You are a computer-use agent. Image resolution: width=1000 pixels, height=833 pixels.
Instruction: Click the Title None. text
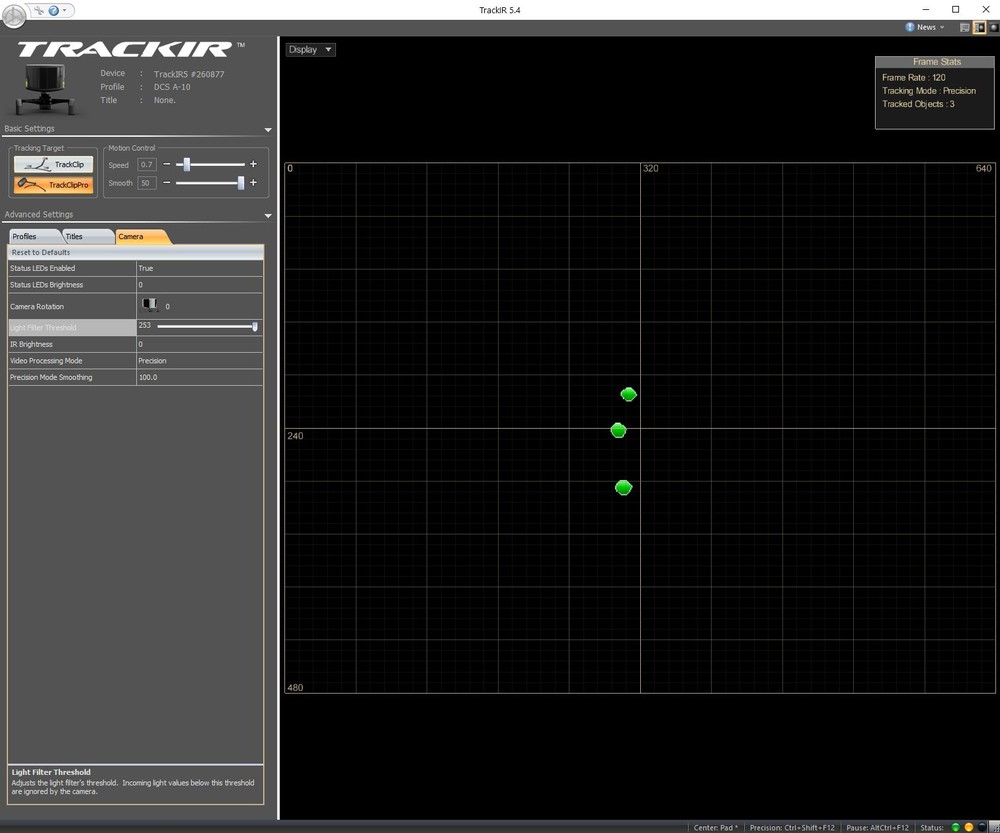click(x=165, y=100)
